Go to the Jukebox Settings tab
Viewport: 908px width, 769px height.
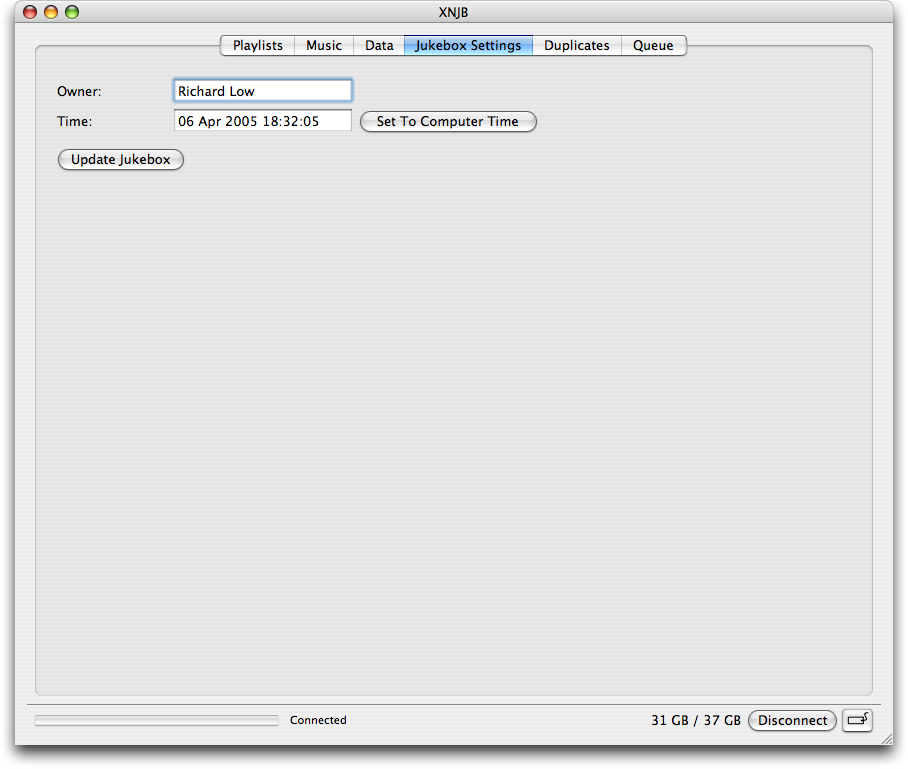tap(468, 45)
